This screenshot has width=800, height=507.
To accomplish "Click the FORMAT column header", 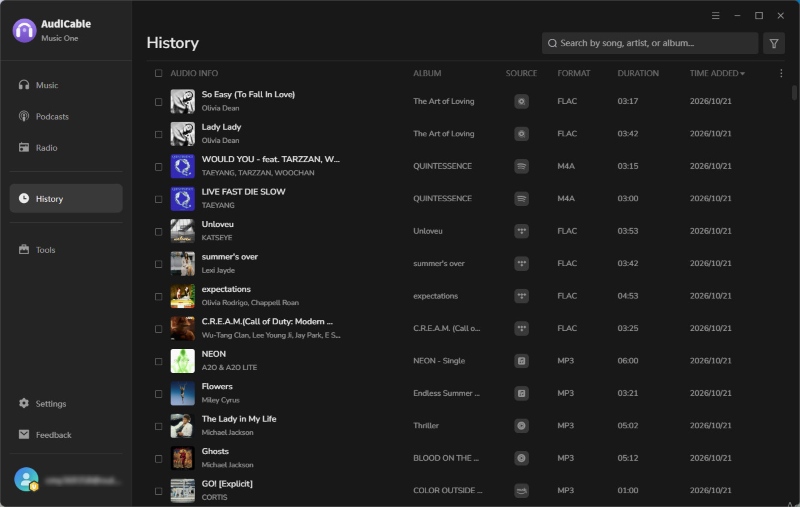I will [573, 73].
